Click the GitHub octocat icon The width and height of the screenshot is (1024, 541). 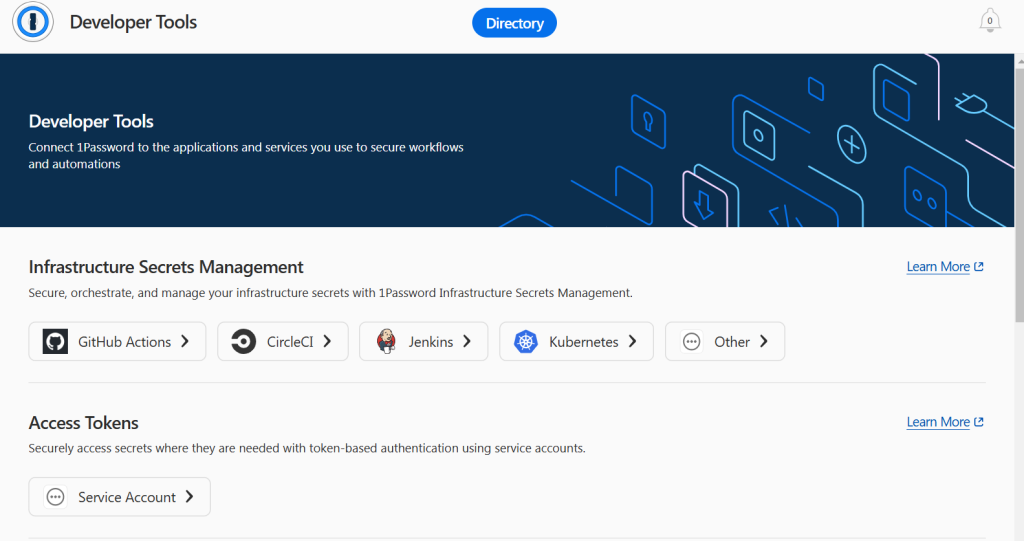(x=55, y=342)
